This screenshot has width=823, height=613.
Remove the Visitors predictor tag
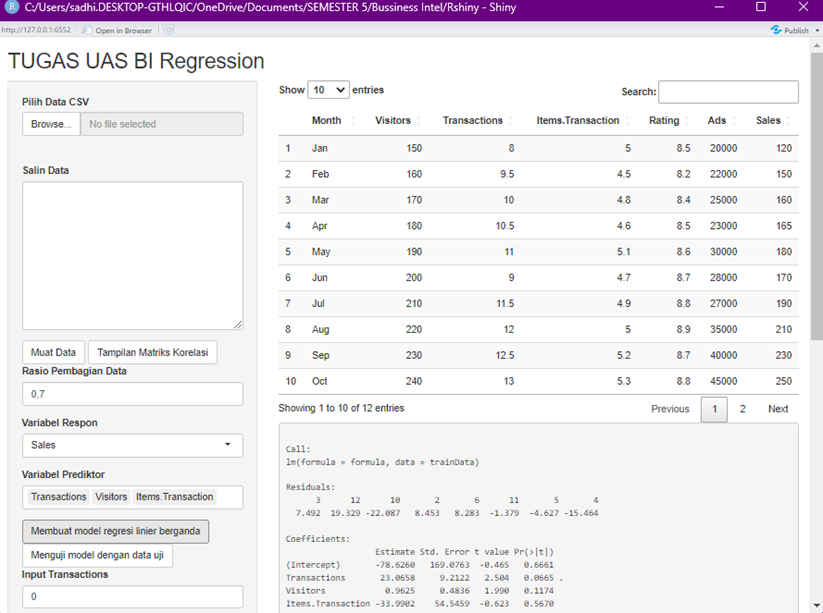(111, 497)
